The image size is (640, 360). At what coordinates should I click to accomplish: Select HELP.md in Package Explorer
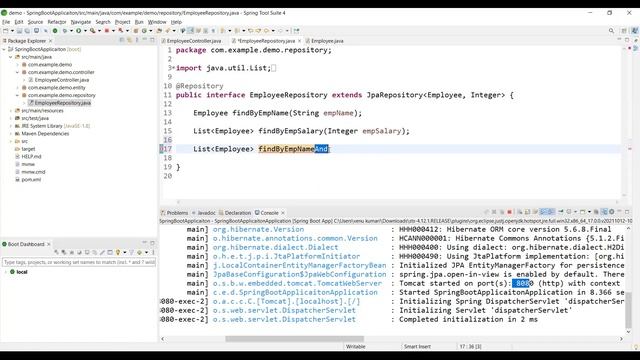coord(31,156)
